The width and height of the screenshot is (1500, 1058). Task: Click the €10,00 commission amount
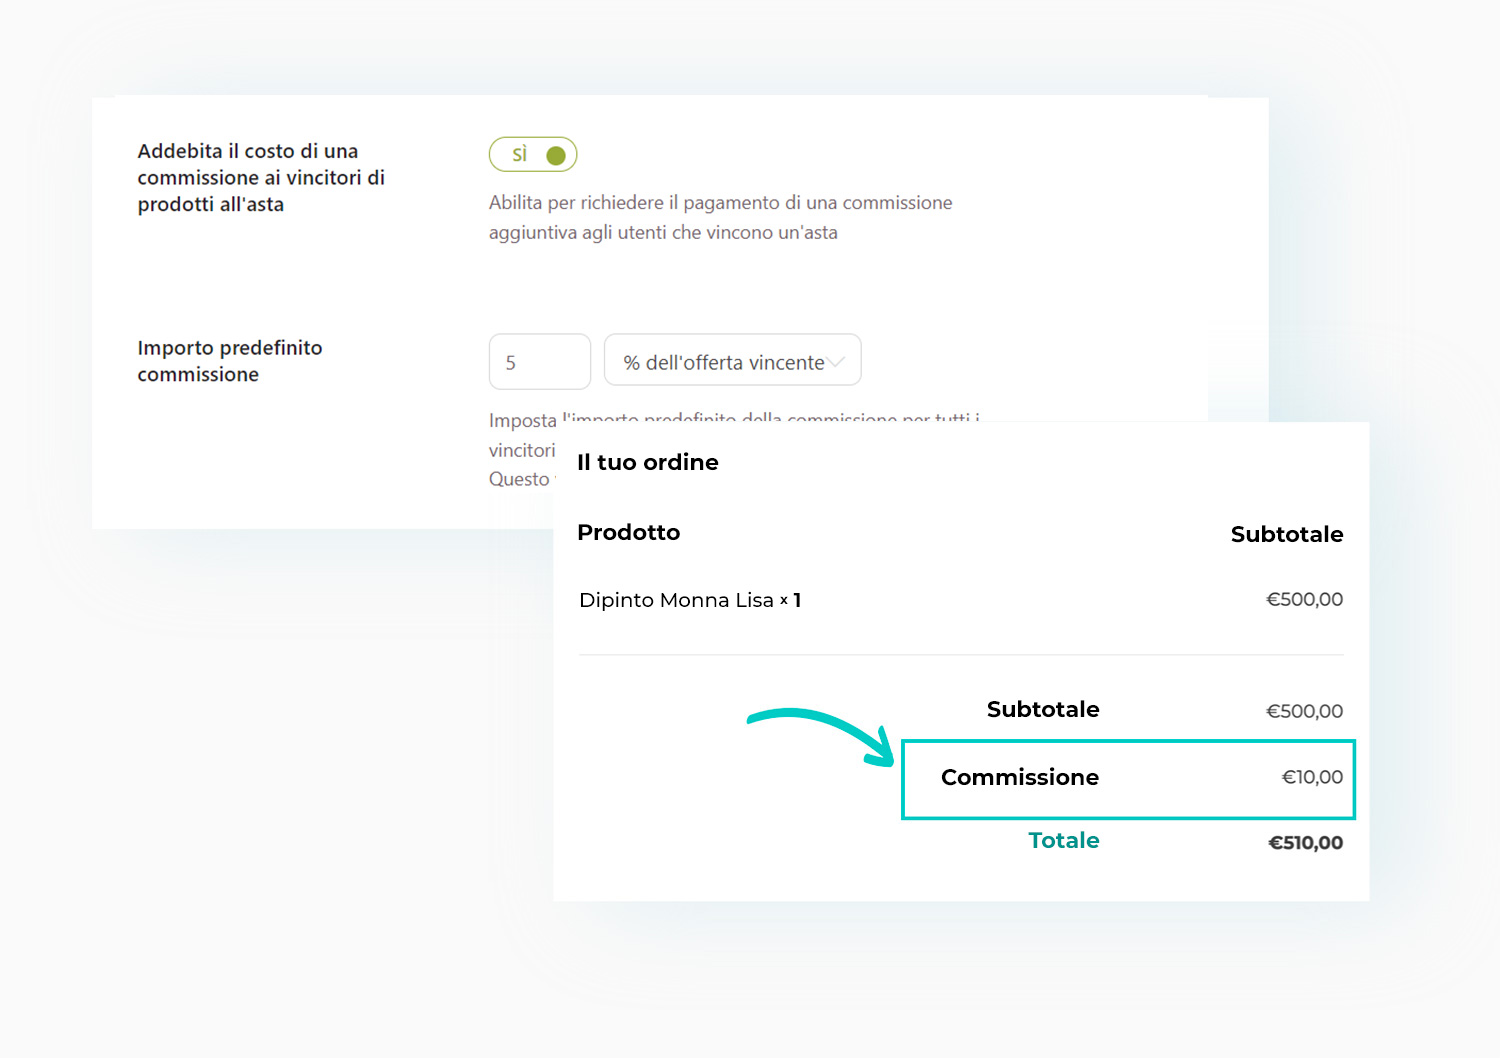[1312, 777]
